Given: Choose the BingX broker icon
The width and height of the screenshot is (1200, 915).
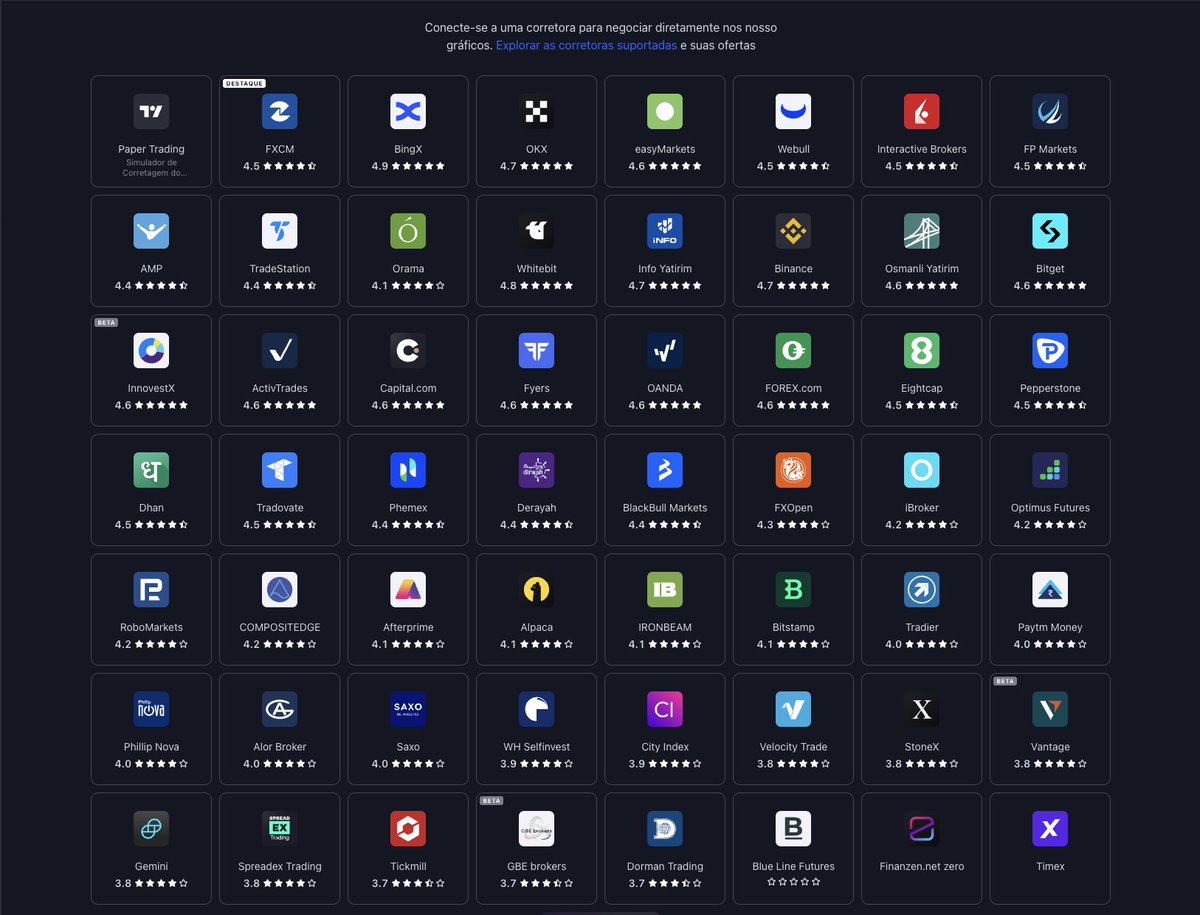Looking at the screenshot, I should coord(408,112).
